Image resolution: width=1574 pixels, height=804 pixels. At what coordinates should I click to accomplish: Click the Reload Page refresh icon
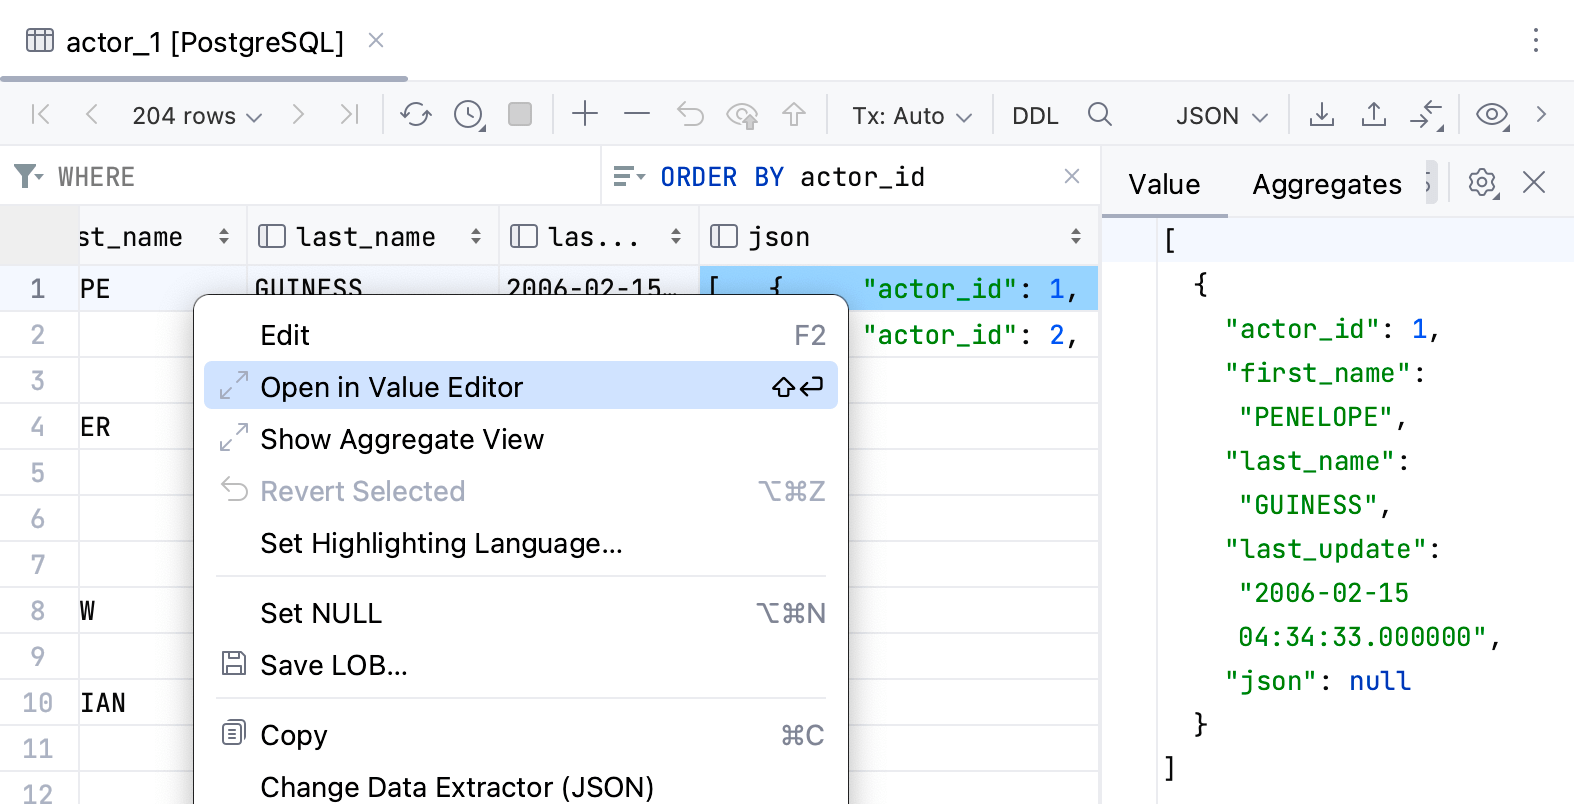pos(415,115)
